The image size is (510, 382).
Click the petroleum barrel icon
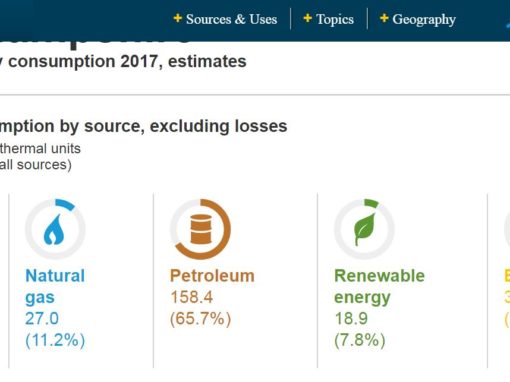pyautogui.click(x=201, y=229)
